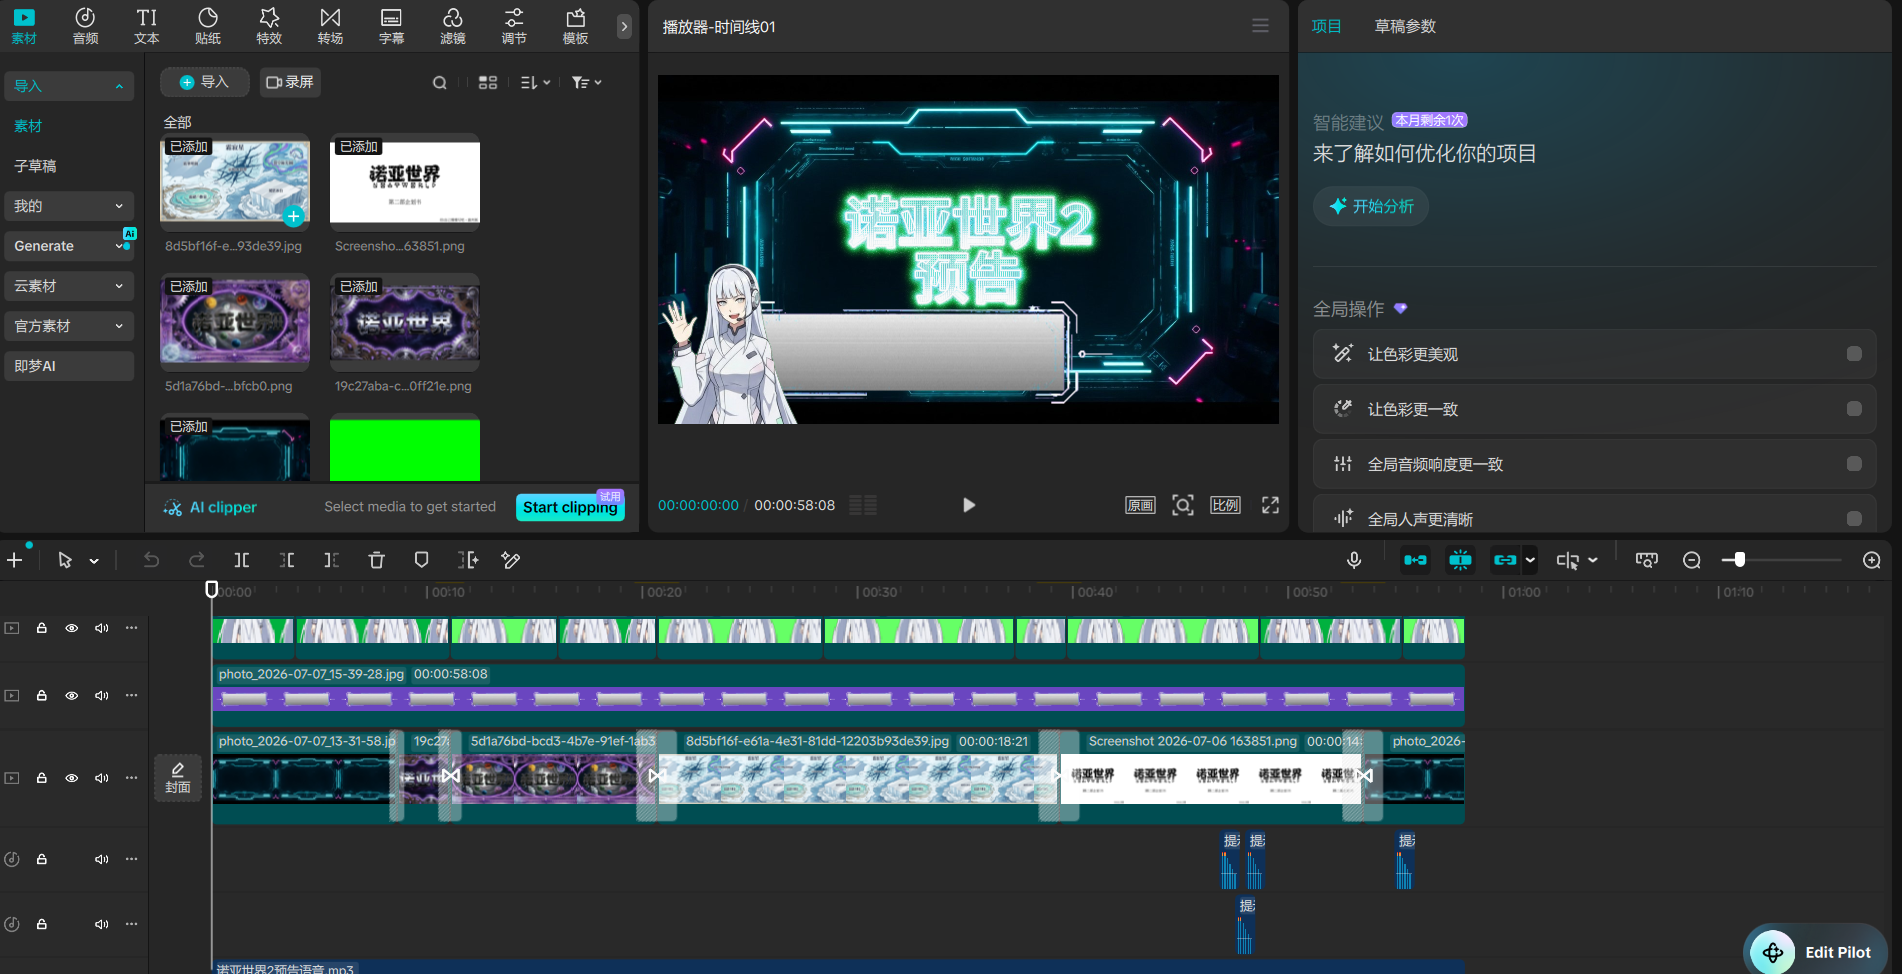Viewport: 1902px width, 974px height.
Task: Open the 滤镜 filters panel
Action: 453,26
